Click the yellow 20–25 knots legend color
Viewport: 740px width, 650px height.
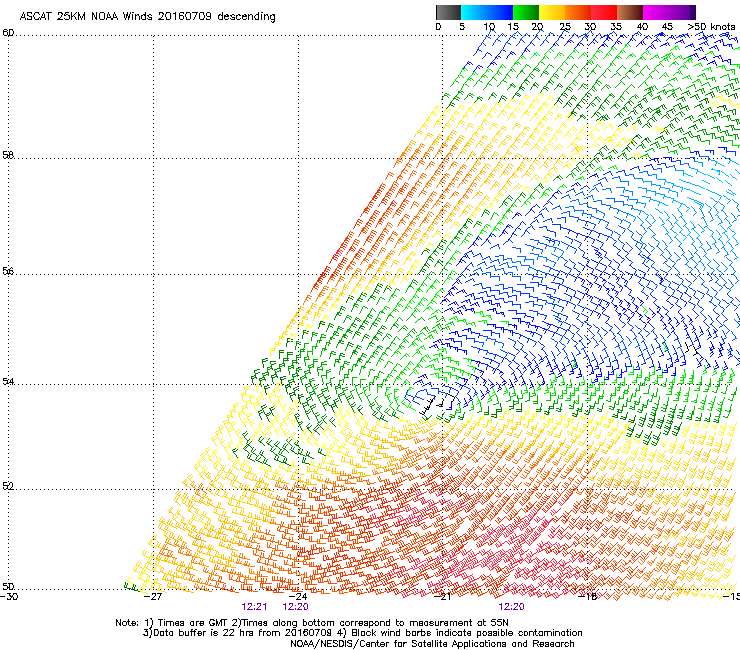click(552, 12)
